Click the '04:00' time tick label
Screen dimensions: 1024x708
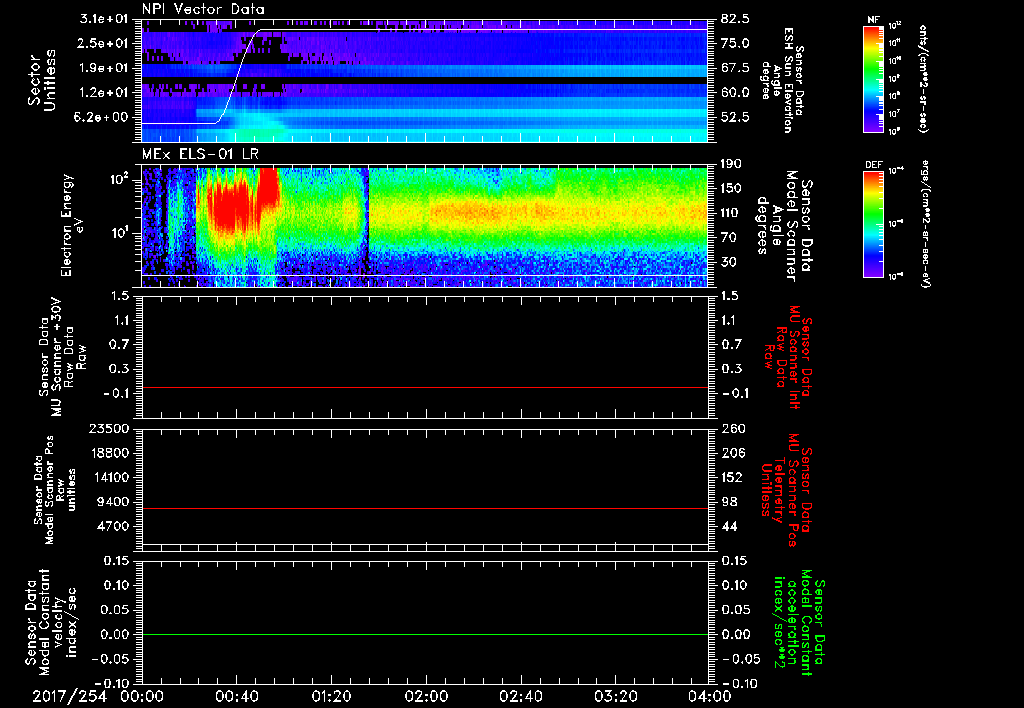(709, 697)
